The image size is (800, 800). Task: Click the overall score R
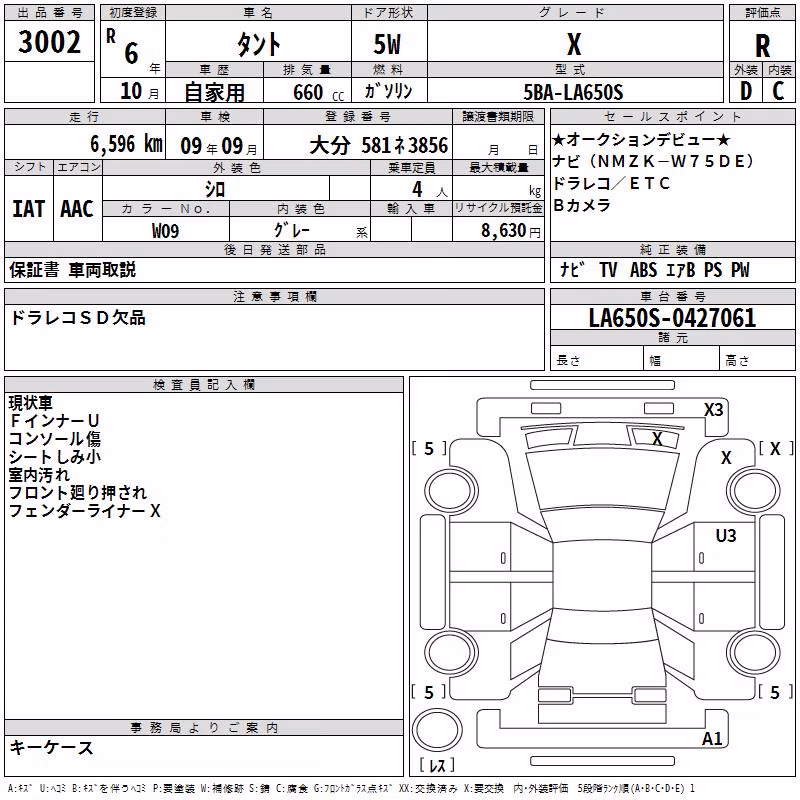tap(762, 46)
